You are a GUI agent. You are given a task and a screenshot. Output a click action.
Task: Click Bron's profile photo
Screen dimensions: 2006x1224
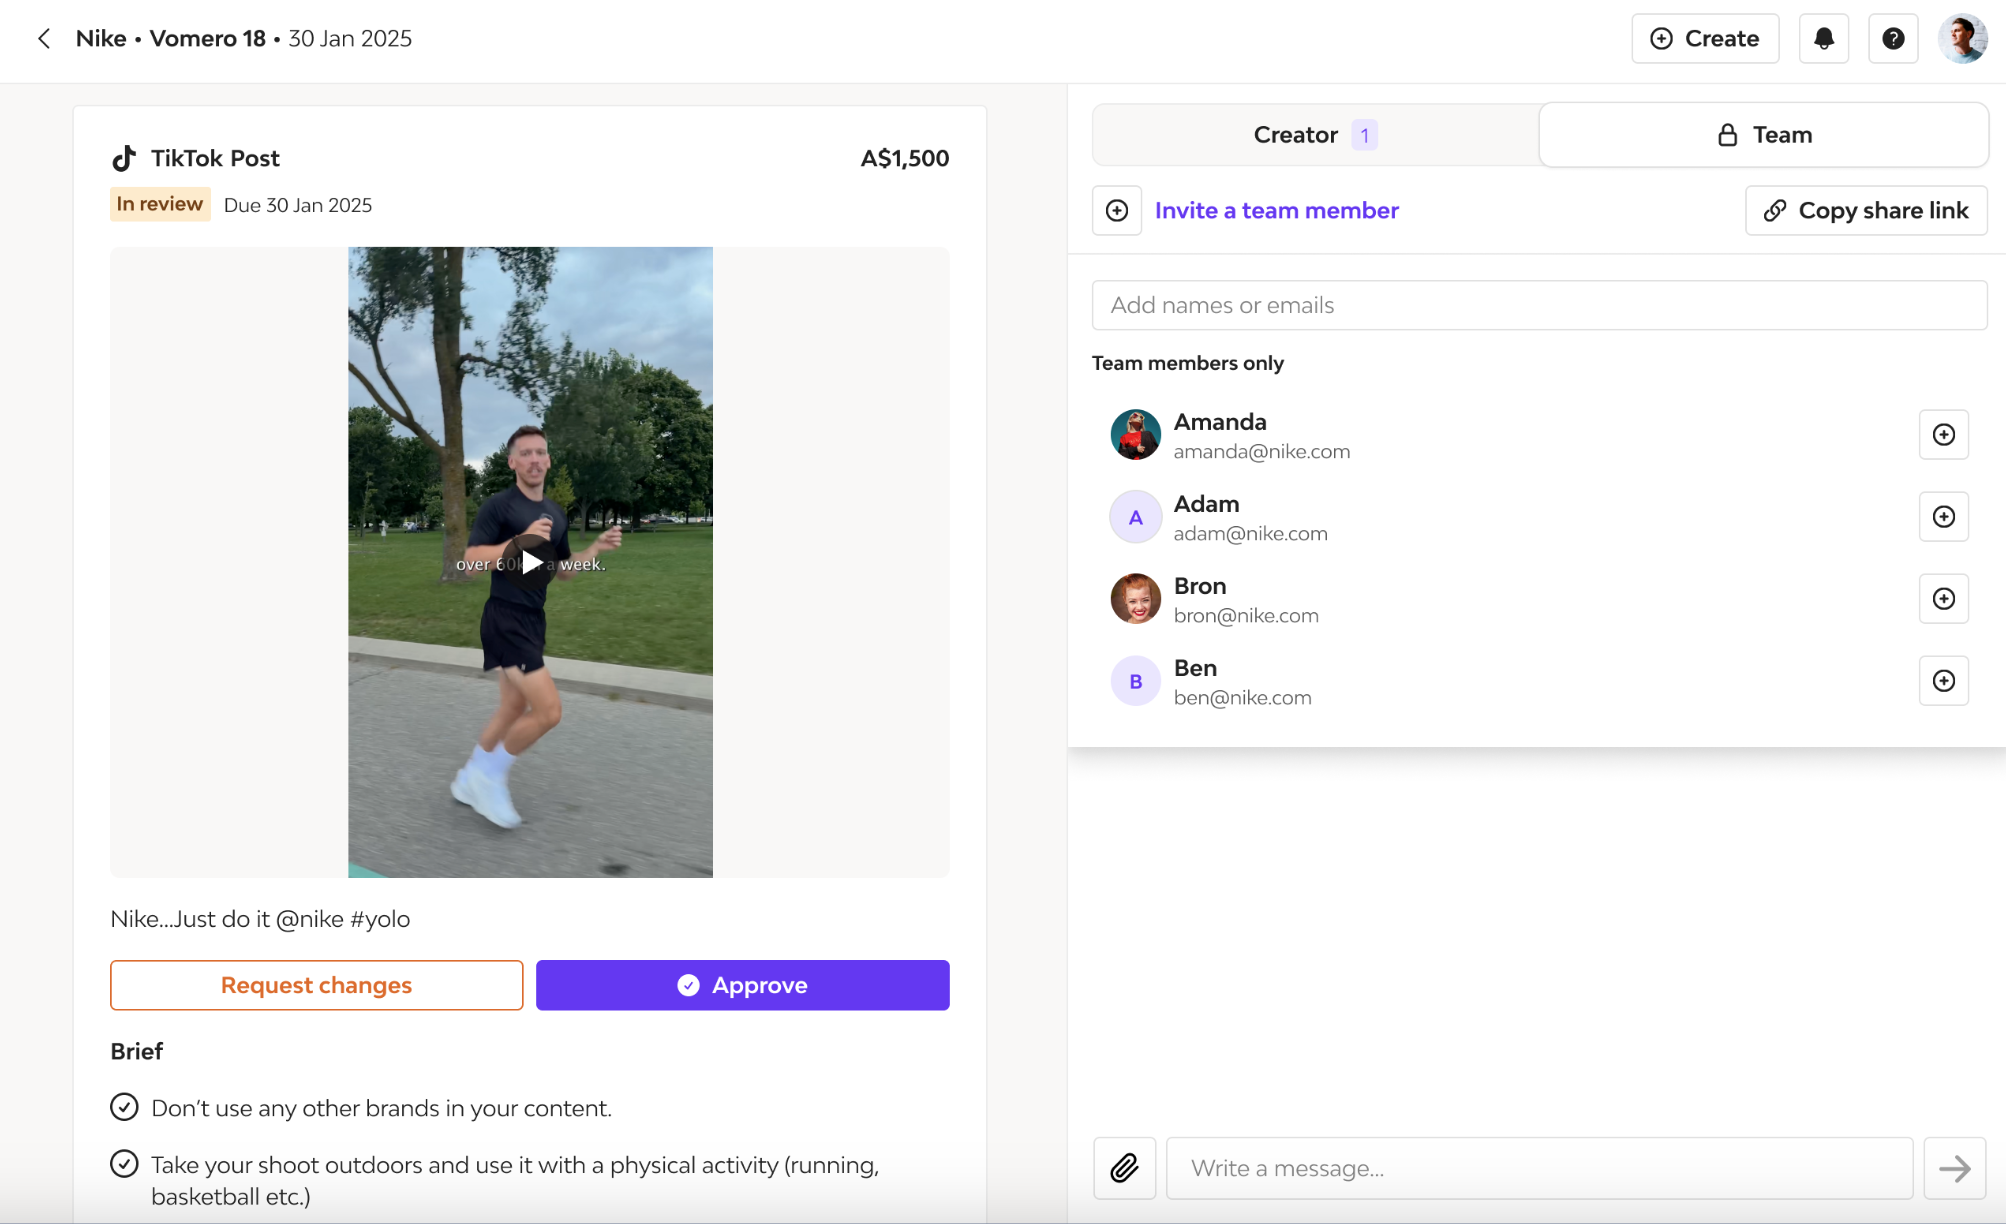tap(1135, 599)
